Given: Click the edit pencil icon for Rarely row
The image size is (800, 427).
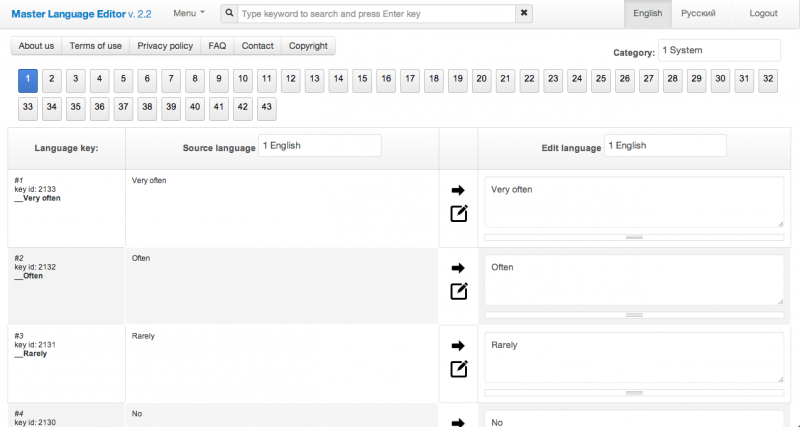Looking at the screenshot, I should point(459,368).
